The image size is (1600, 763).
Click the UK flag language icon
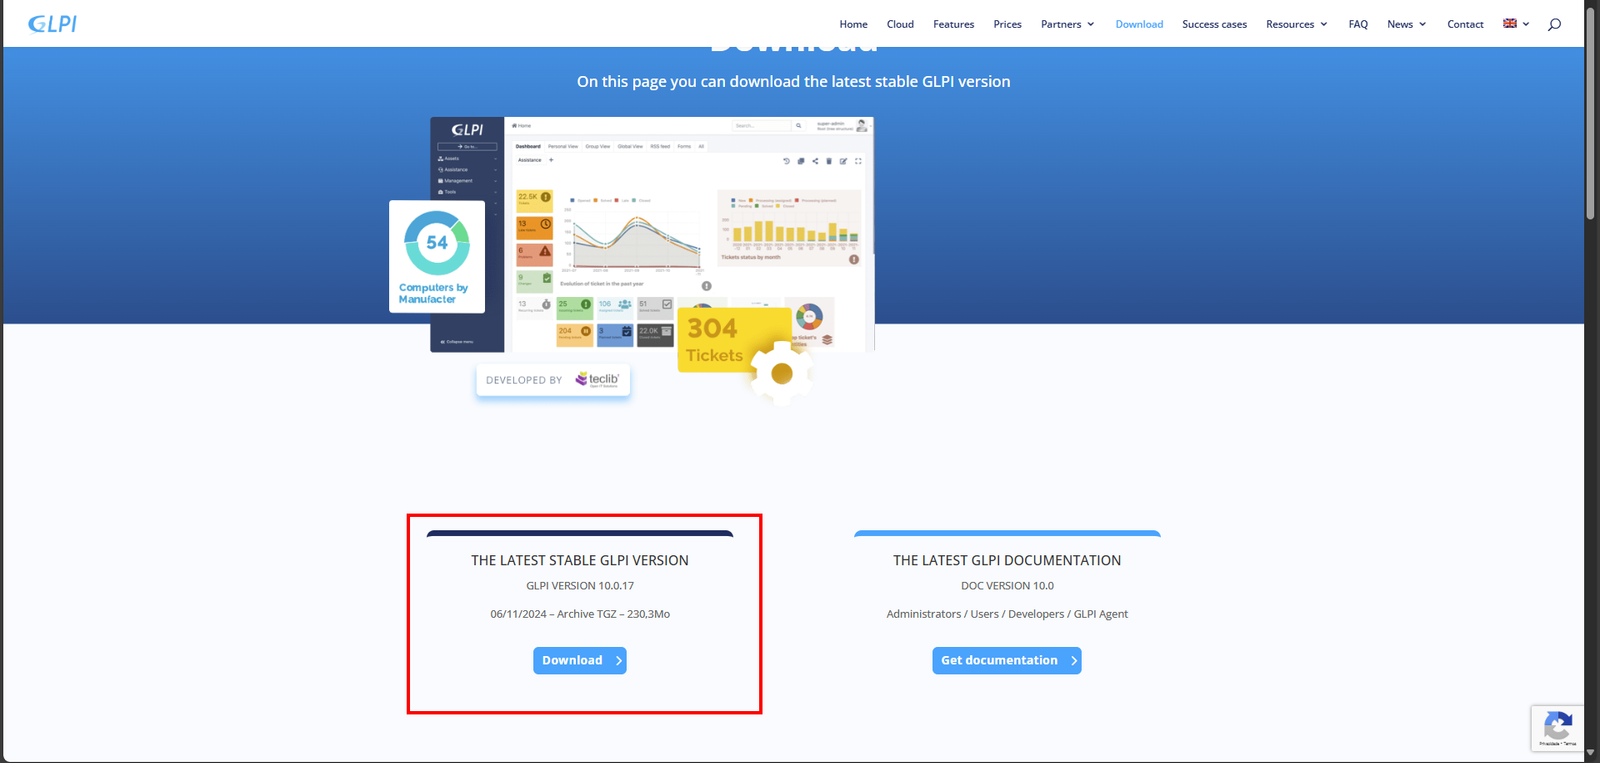coord(1510,23)
